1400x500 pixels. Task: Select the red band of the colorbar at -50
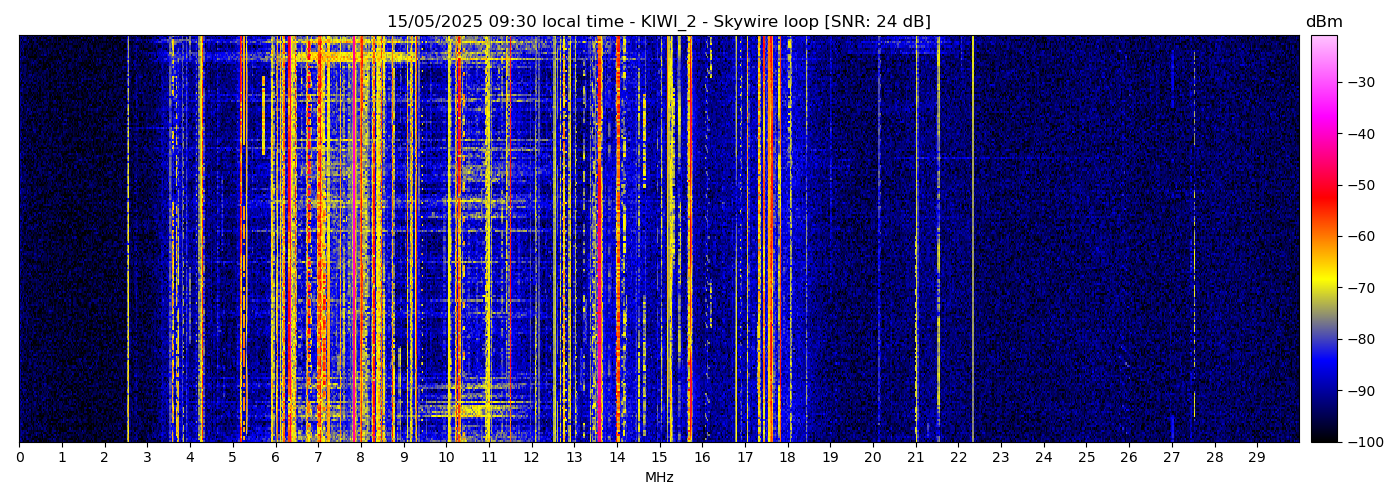pos(1323,185)
